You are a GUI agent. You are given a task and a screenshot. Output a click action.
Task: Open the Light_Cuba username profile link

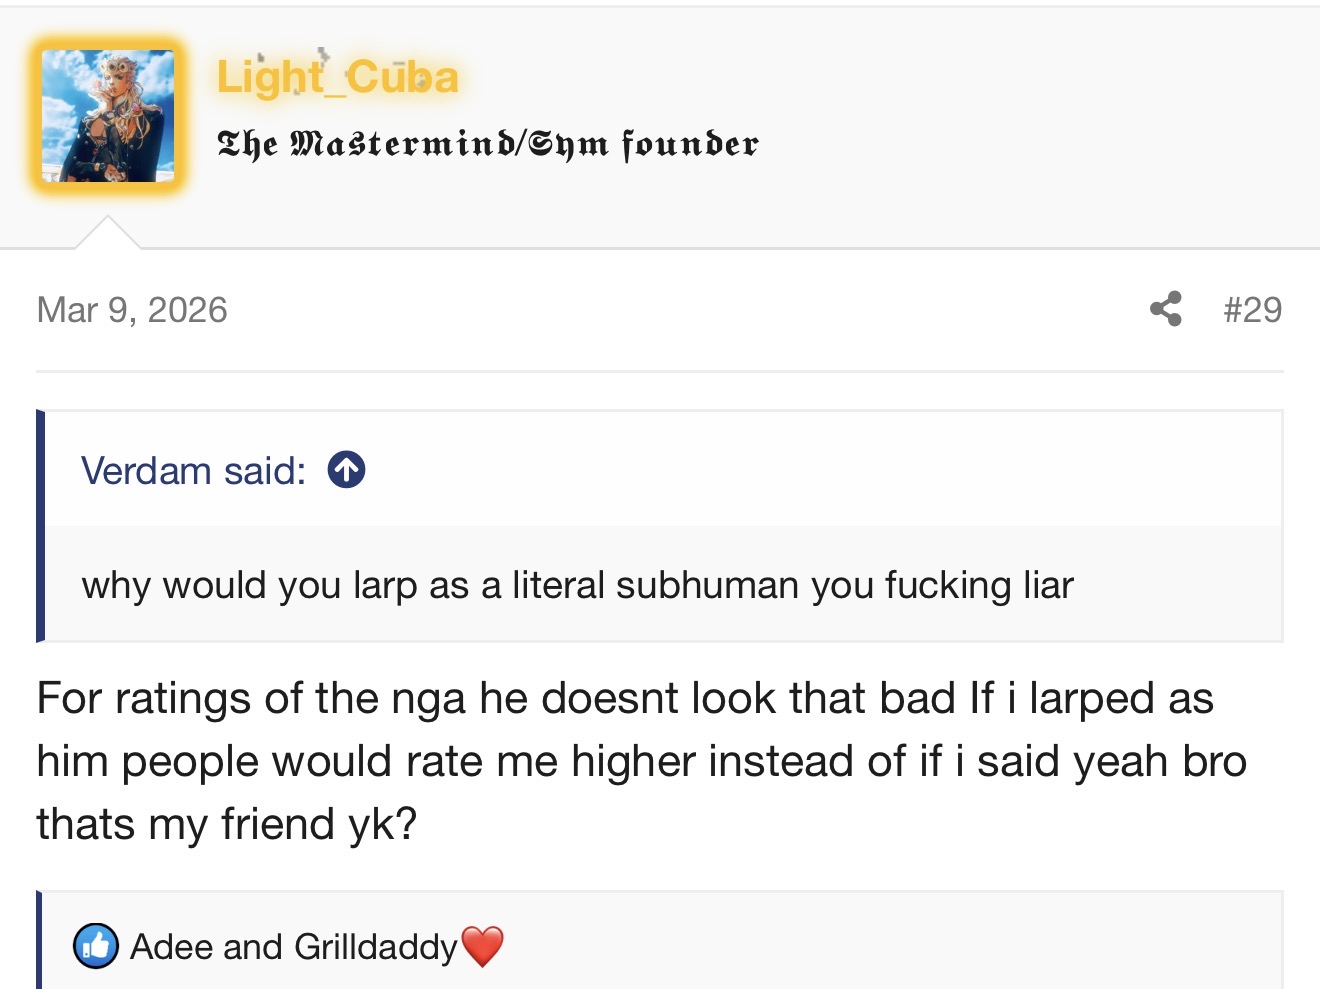click(337, 77)
